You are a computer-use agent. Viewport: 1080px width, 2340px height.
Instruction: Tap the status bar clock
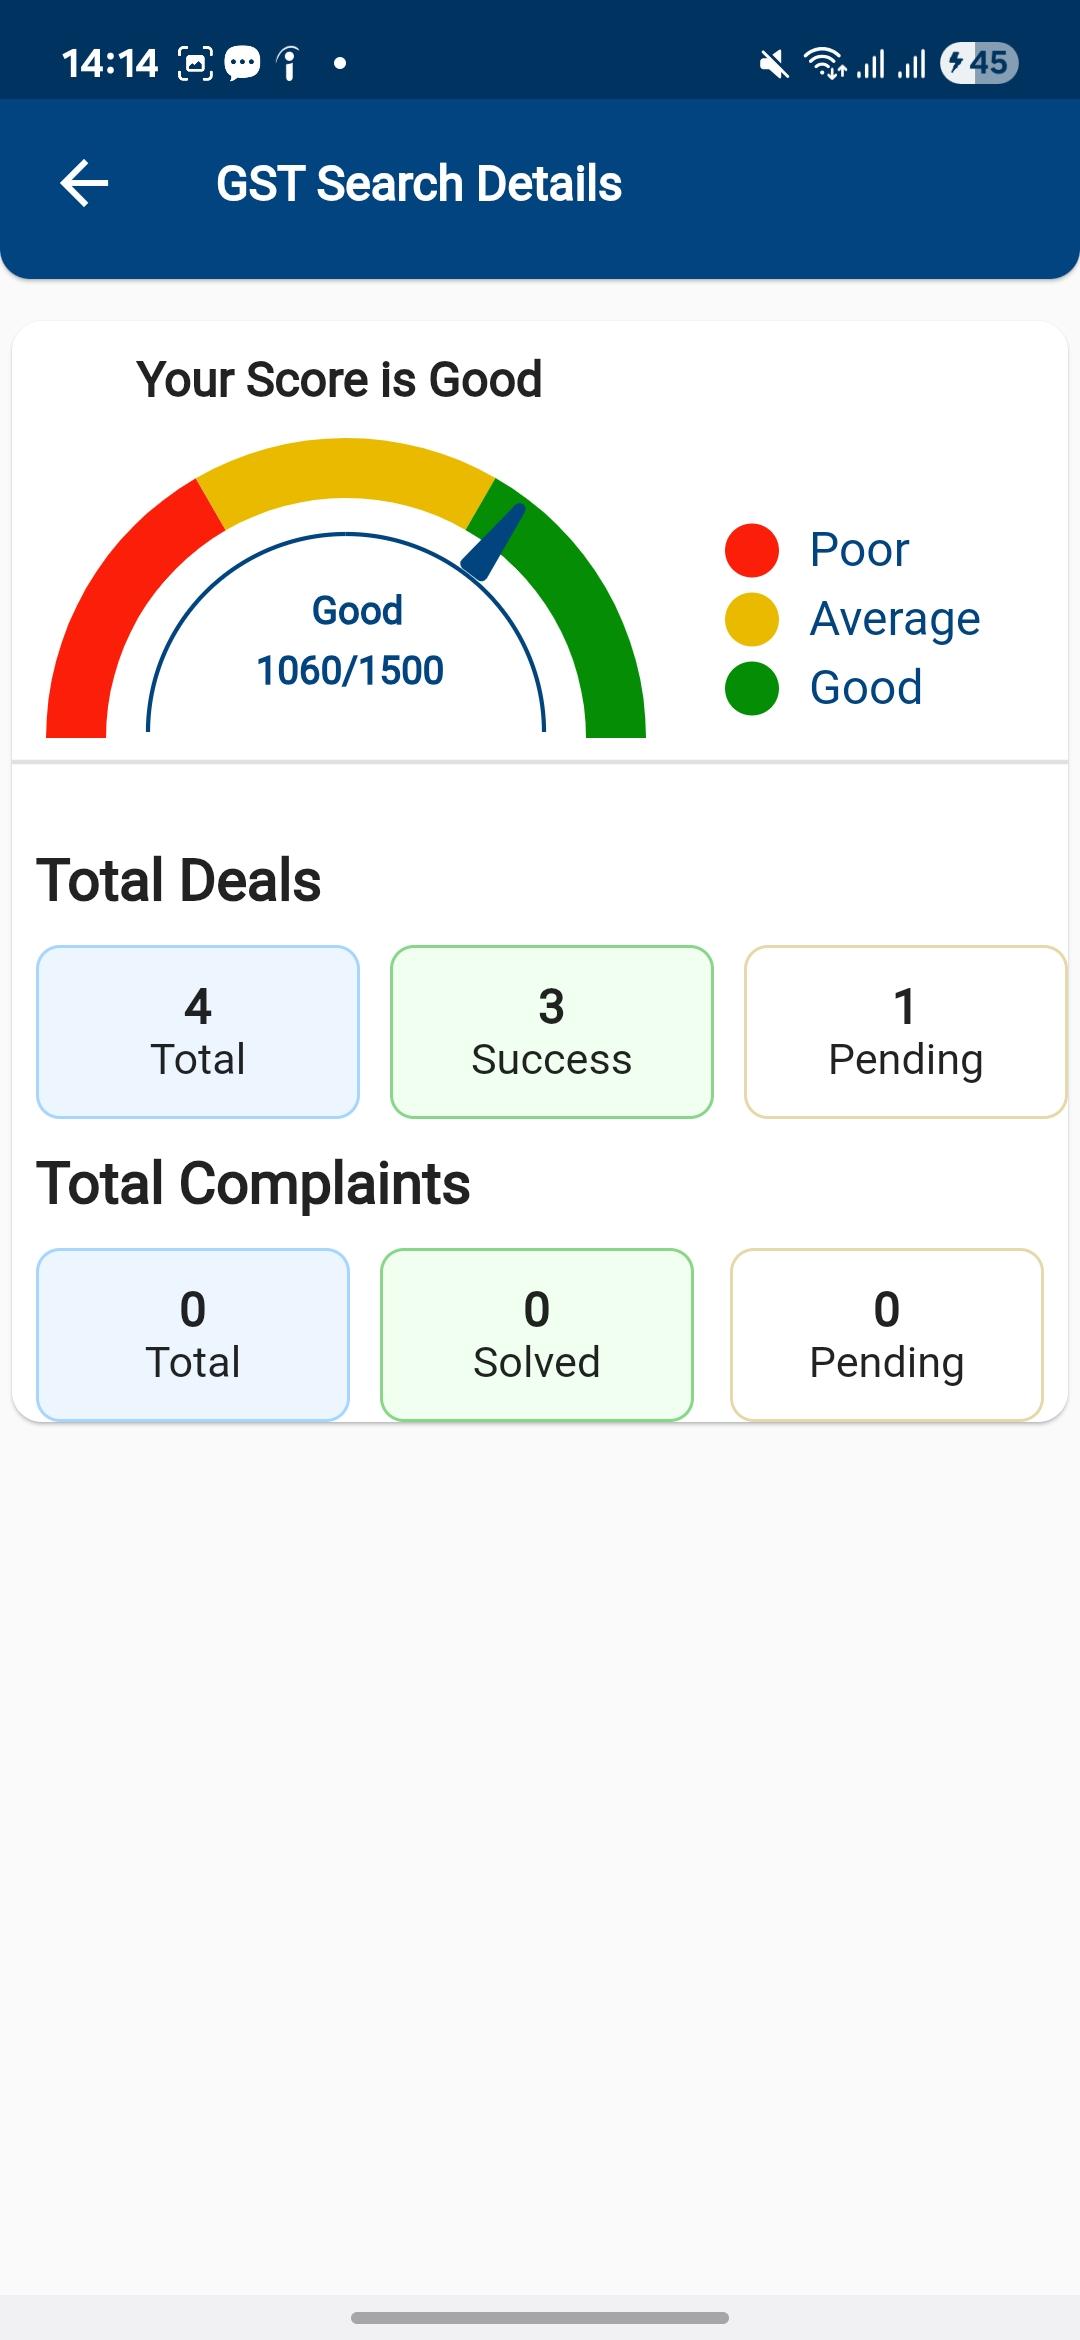[110, 64]
